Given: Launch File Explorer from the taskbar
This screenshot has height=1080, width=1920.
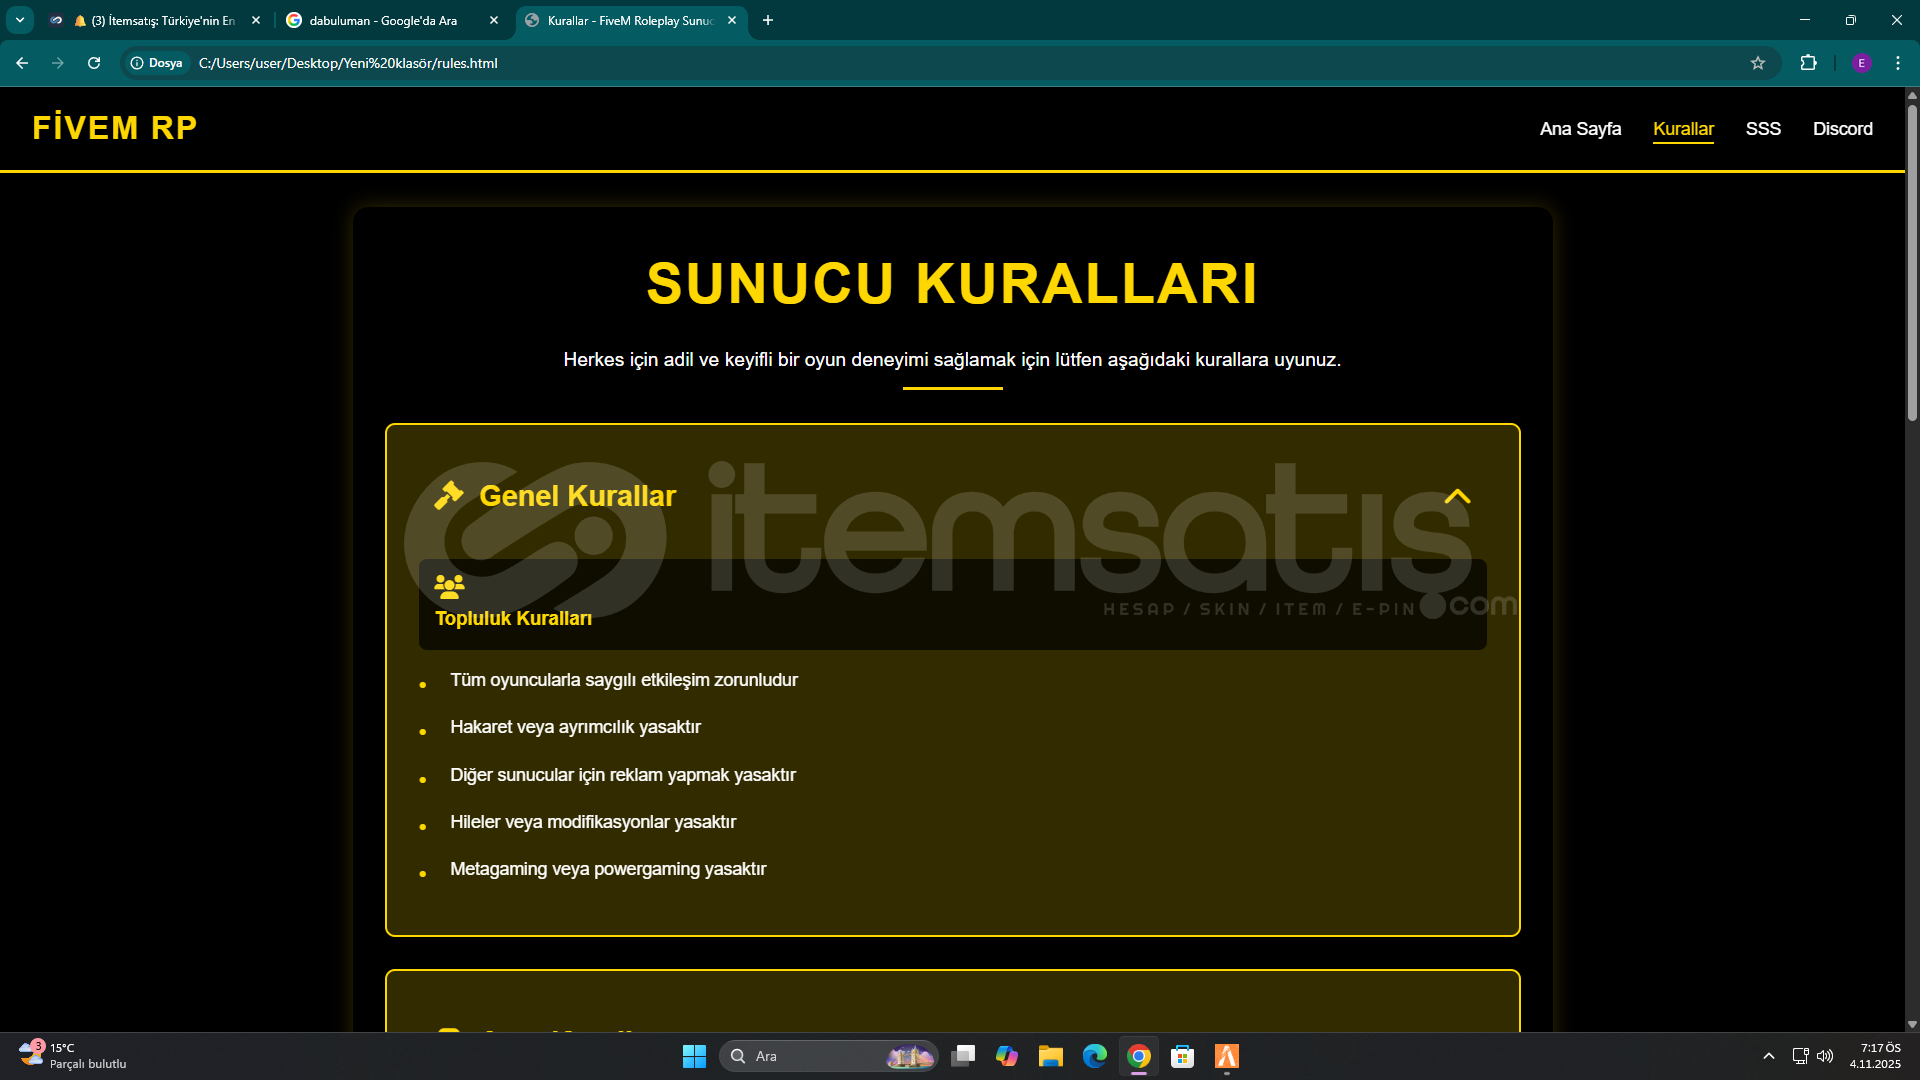Looking at the screenshot, I should point(1050,1056).
